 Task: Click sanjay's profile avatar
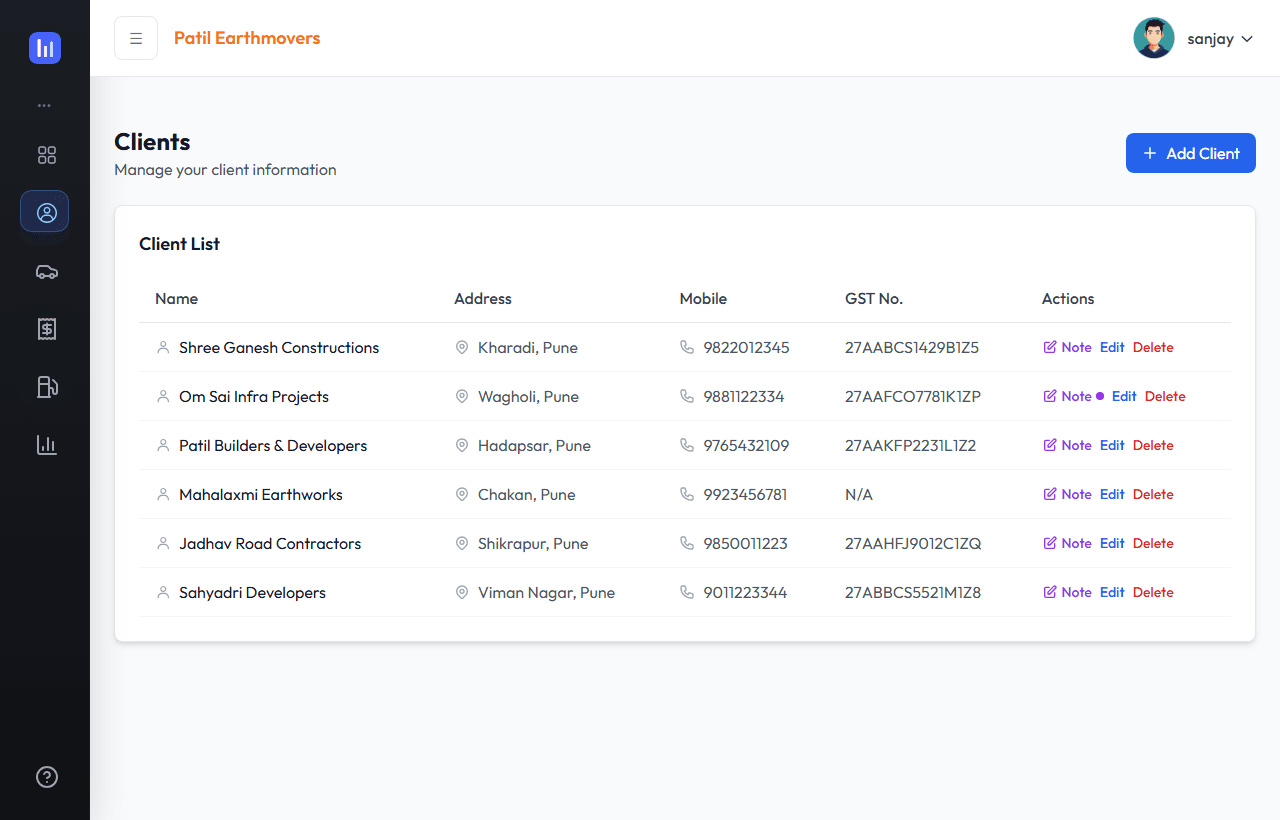tap(1154, 38)
